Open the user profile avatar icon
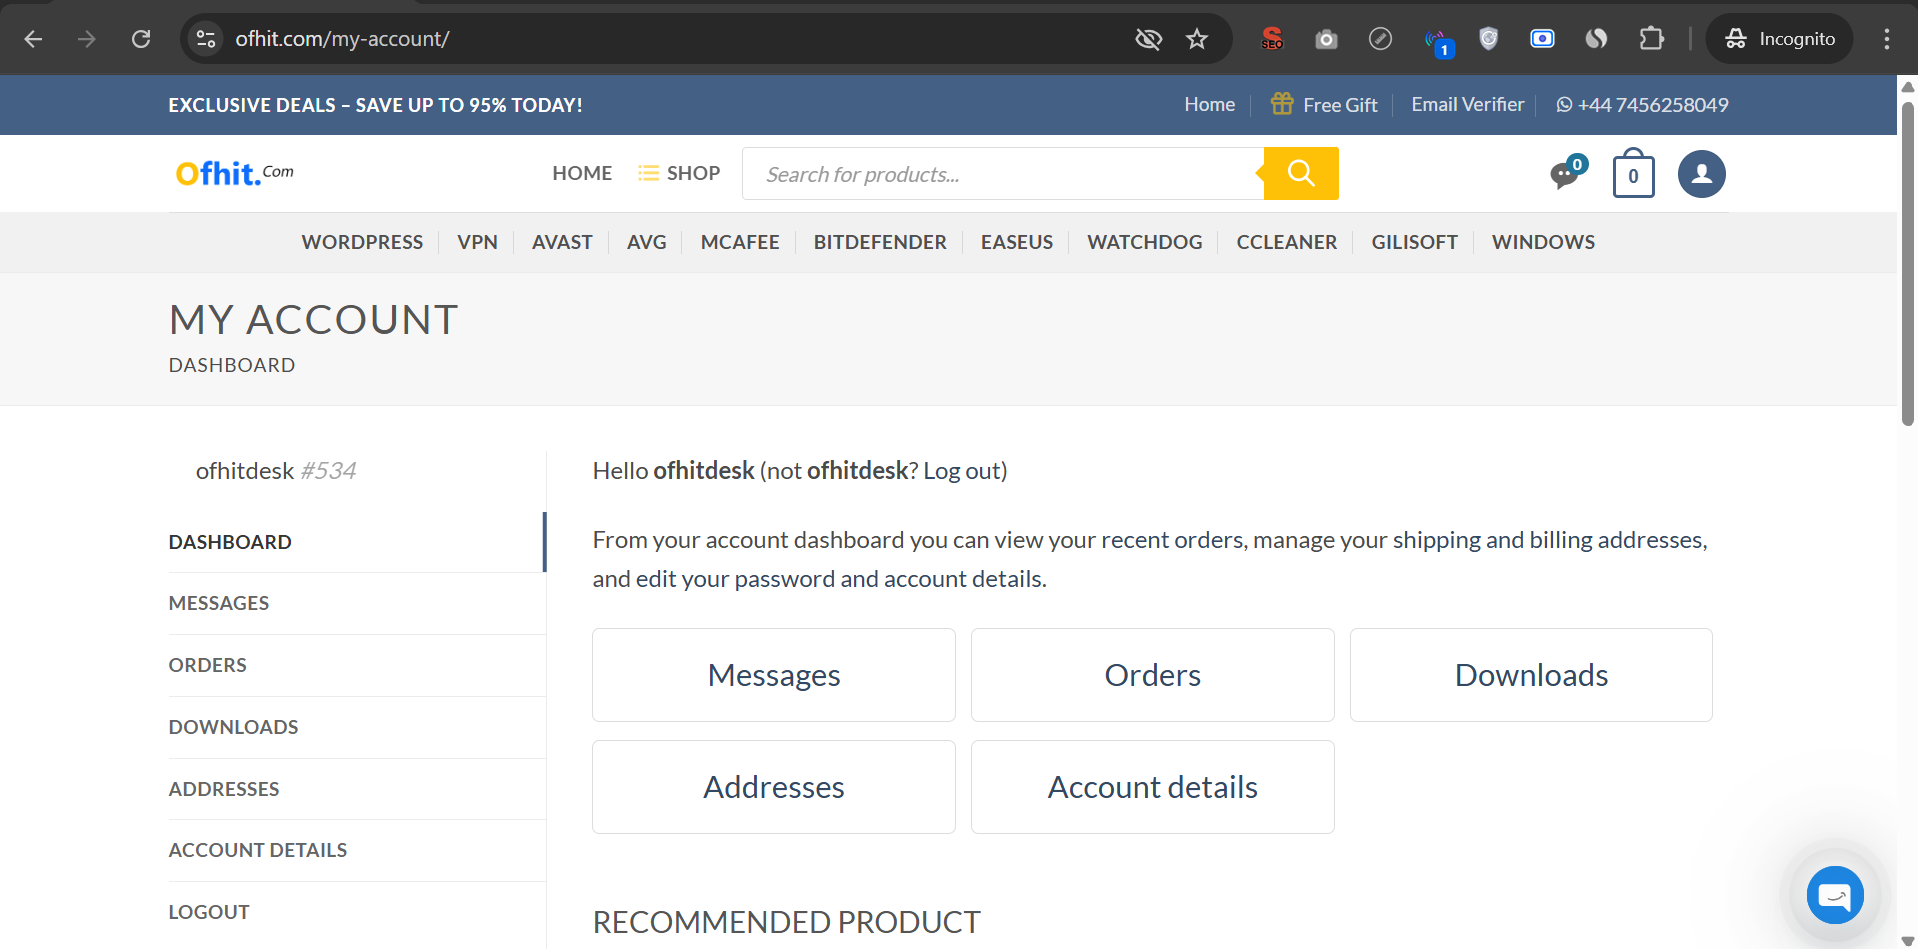The width and height of the screenshot is (1918, 949). click(1701, 174)
